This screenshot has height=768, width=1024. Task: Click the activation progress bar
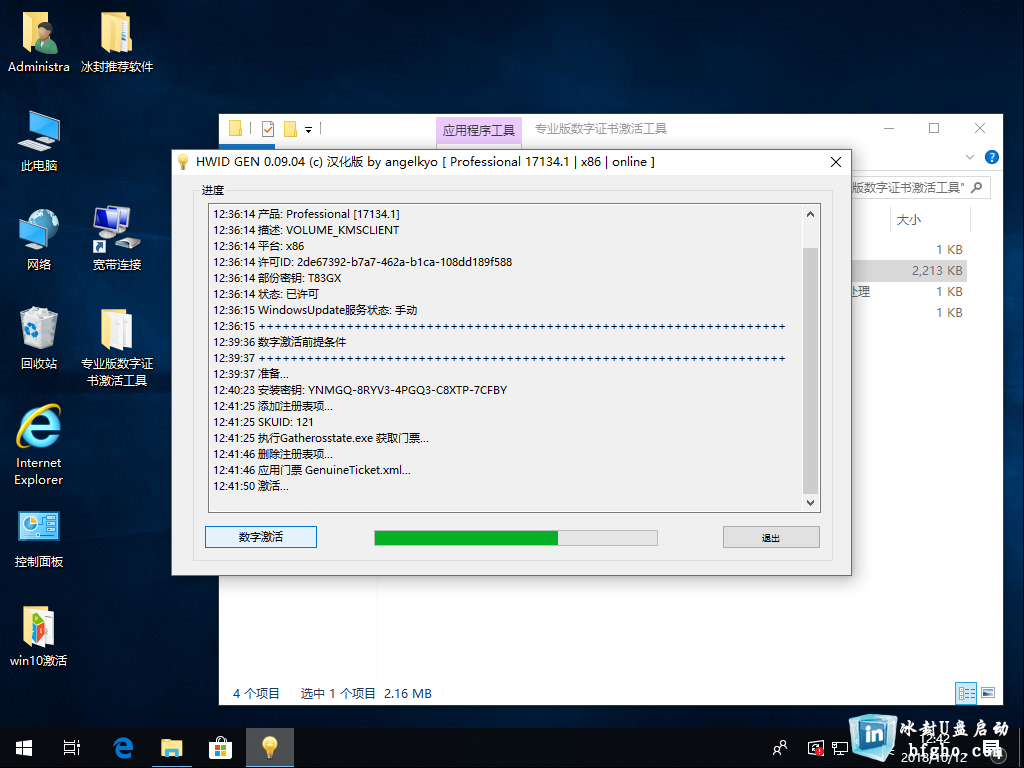pos(516,537)
